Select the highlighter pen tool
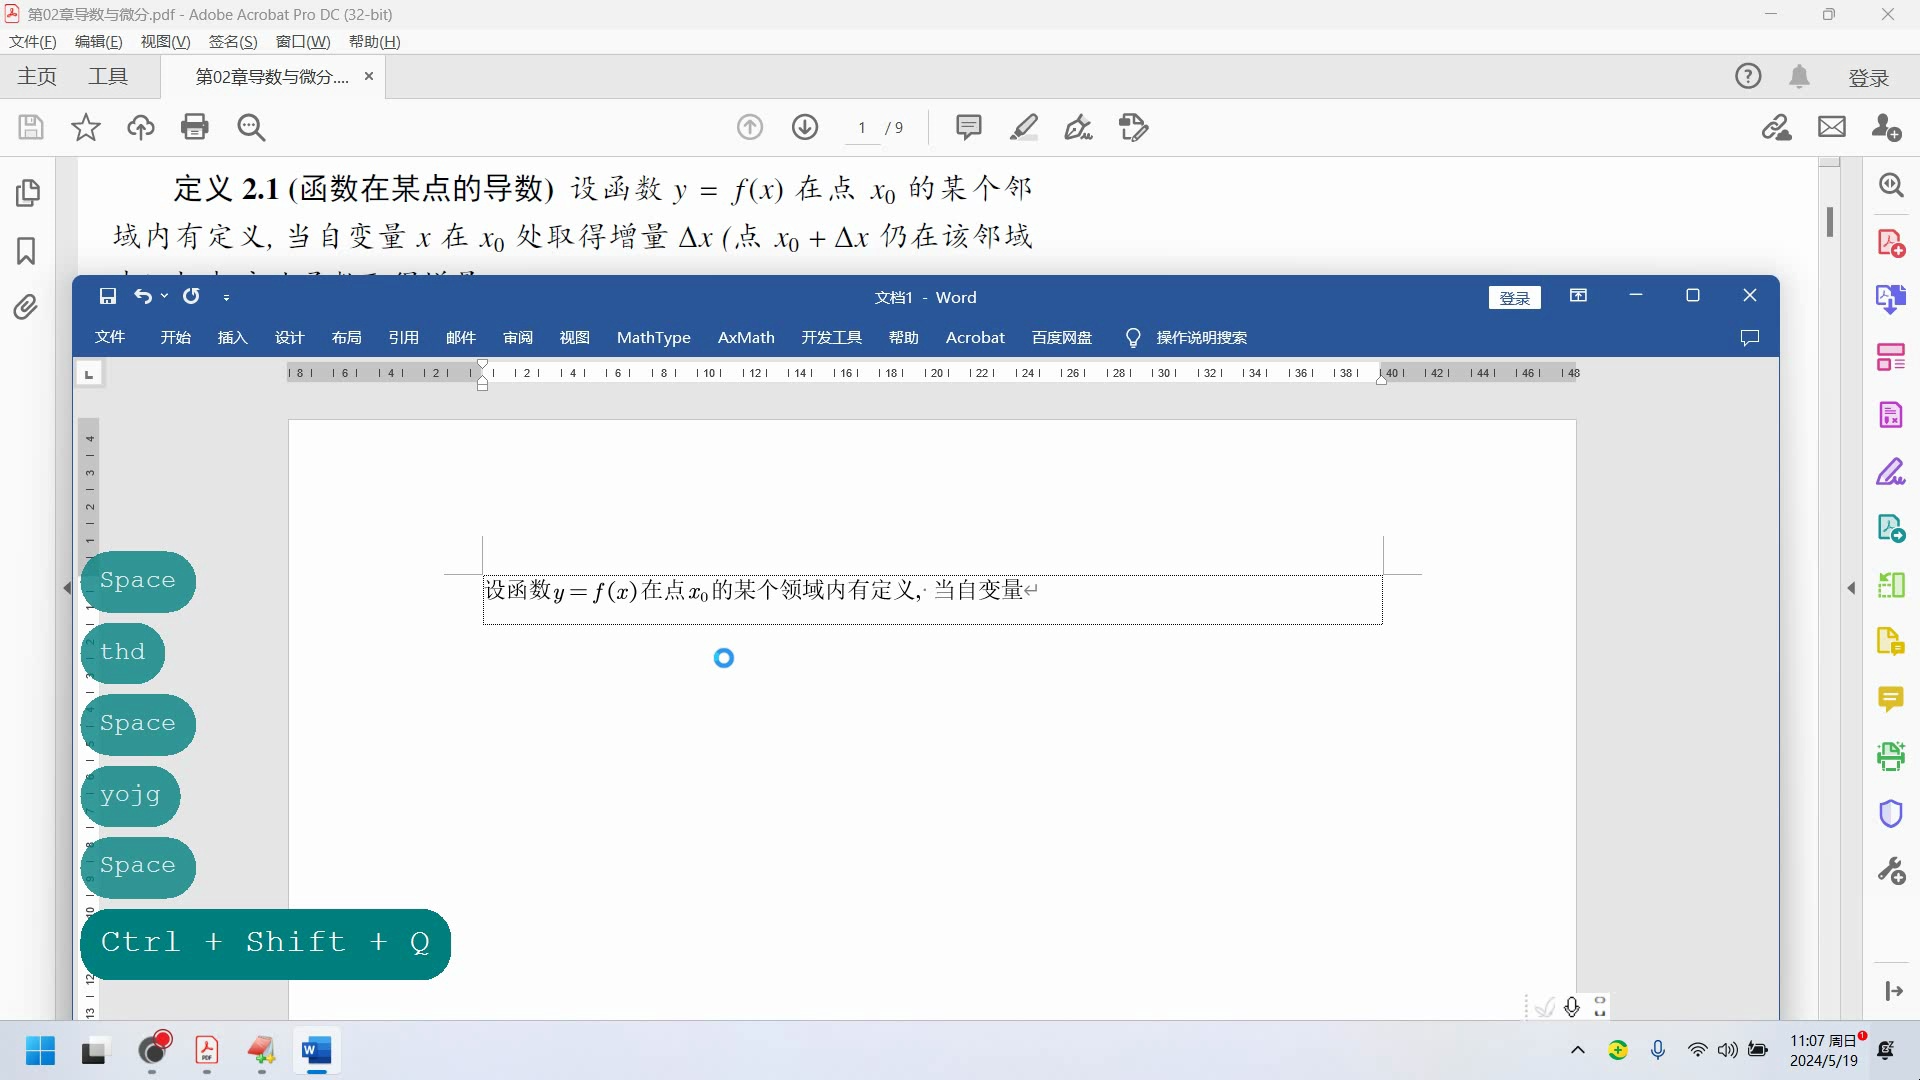The height and width of the screenshot is (1080, 1920). pyautogui.click(x=1024, y=127)
